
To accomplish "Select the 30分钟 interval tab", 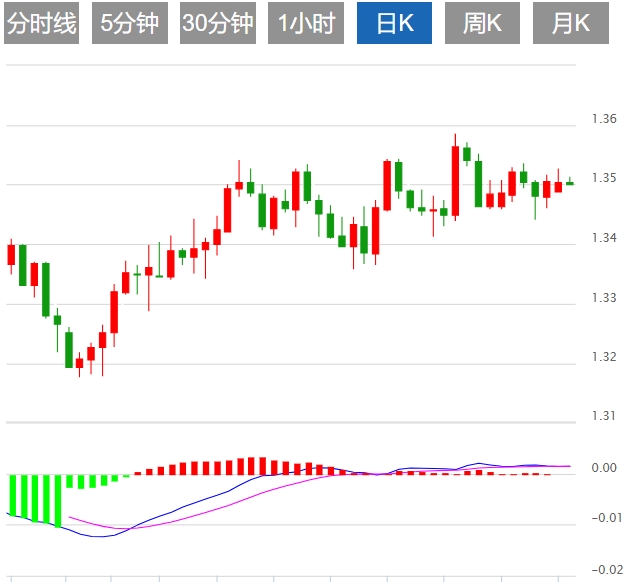I will tap(218, 23).
